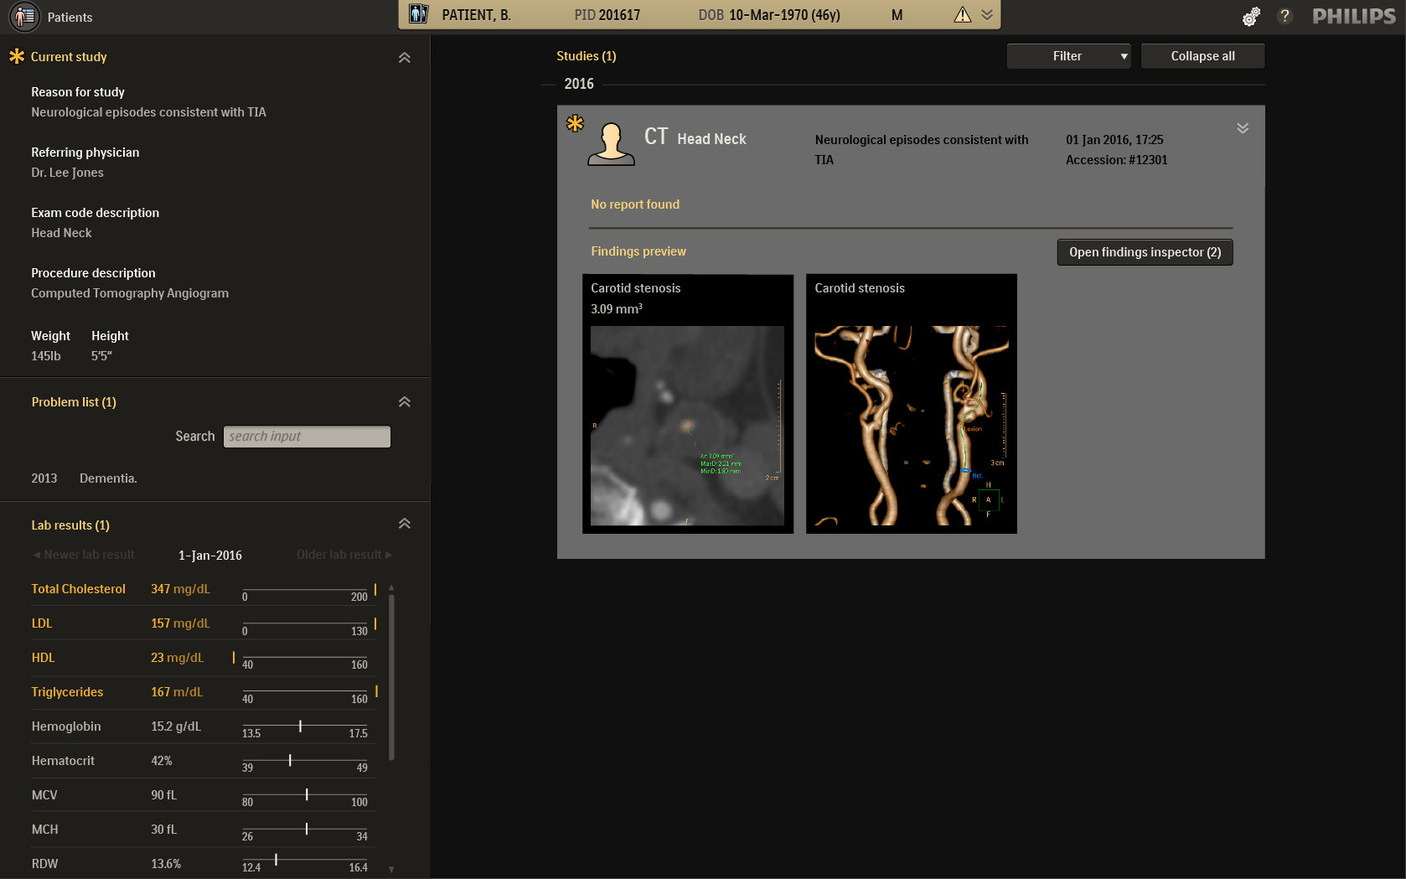Open application settings via the gear icon
Viewport: 1406px width, 879px height.
[1251, 16]
